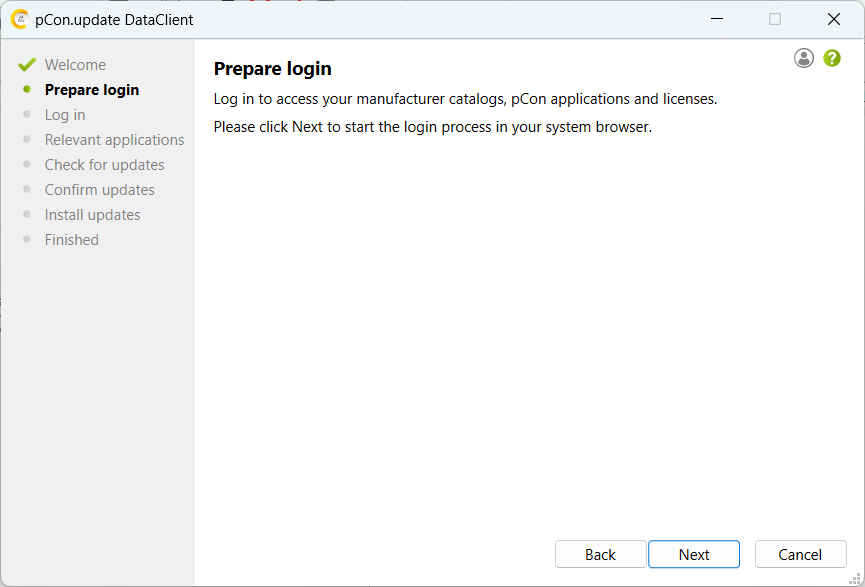Select the Log in step
Viewport: 865px width, 587px height.
click(x=65, y=115)
